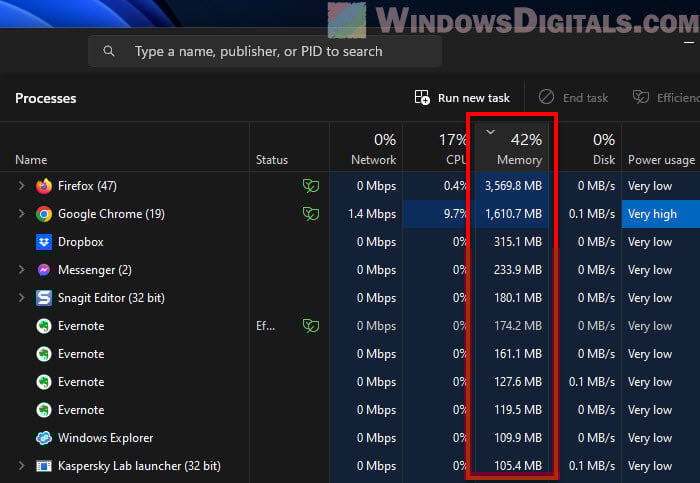This screenshot has height=483, width=700.
Task: Select Snagit Editor (32 bit) row name
Action: pyautogui.click(x=111, y=298)
